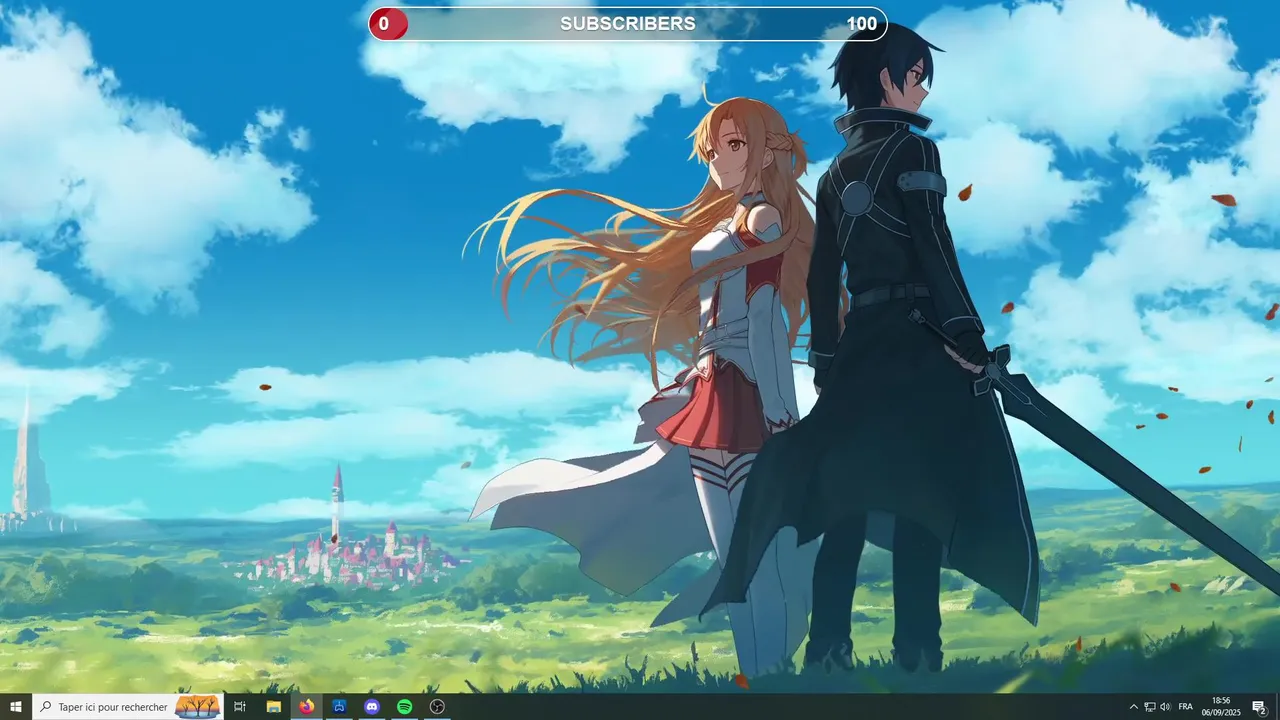Show hidden system tray icons

[1133, 707]
